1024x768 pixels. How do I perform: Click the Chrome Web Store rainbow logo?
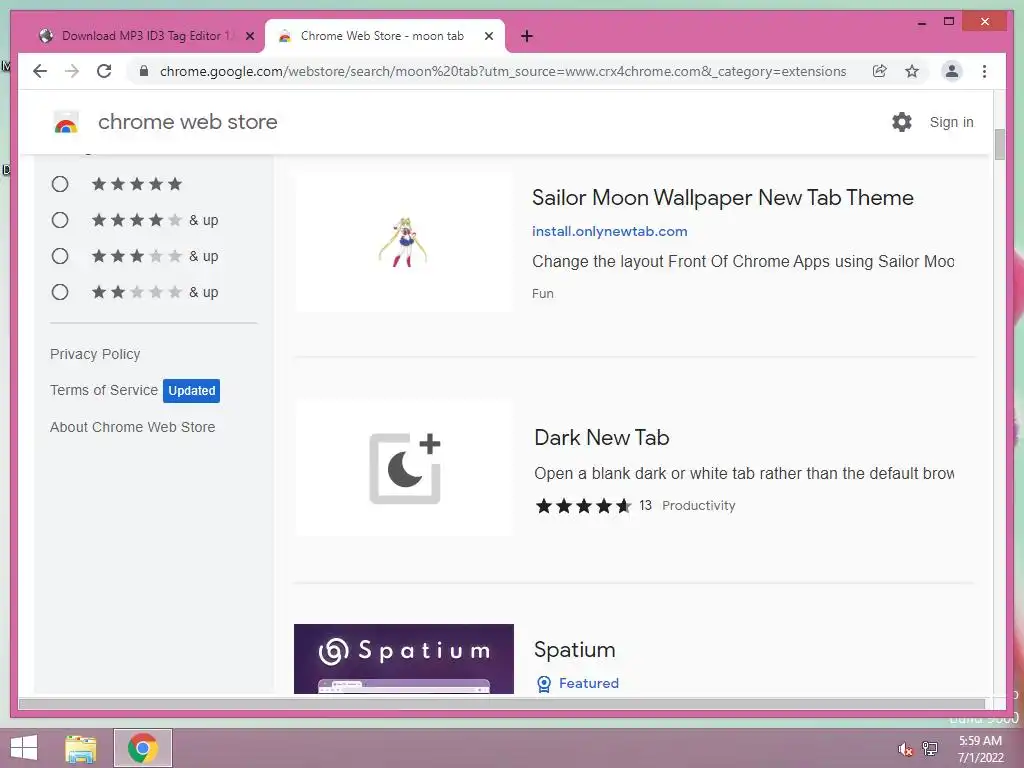[65, 122]
